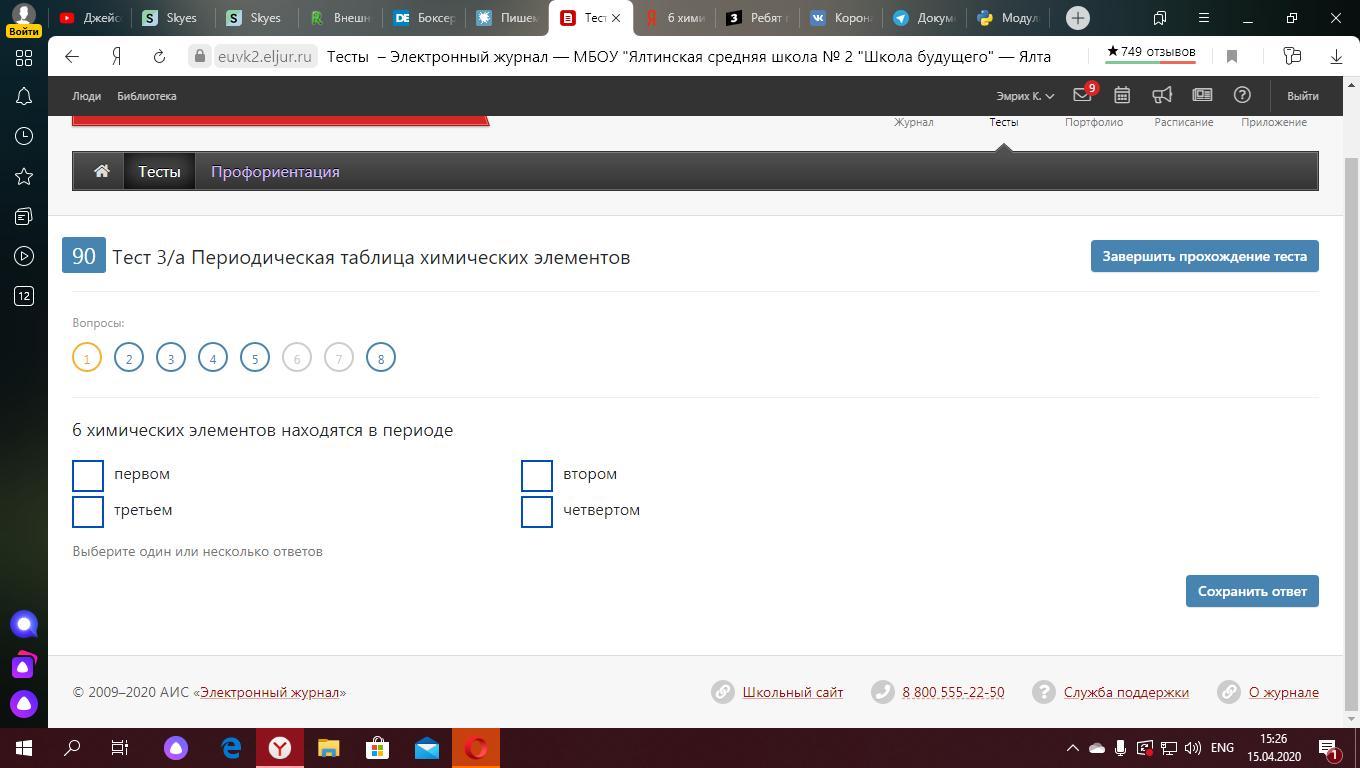Click the home icon in navigation bar
The image size is (1360, 768).
101,171
